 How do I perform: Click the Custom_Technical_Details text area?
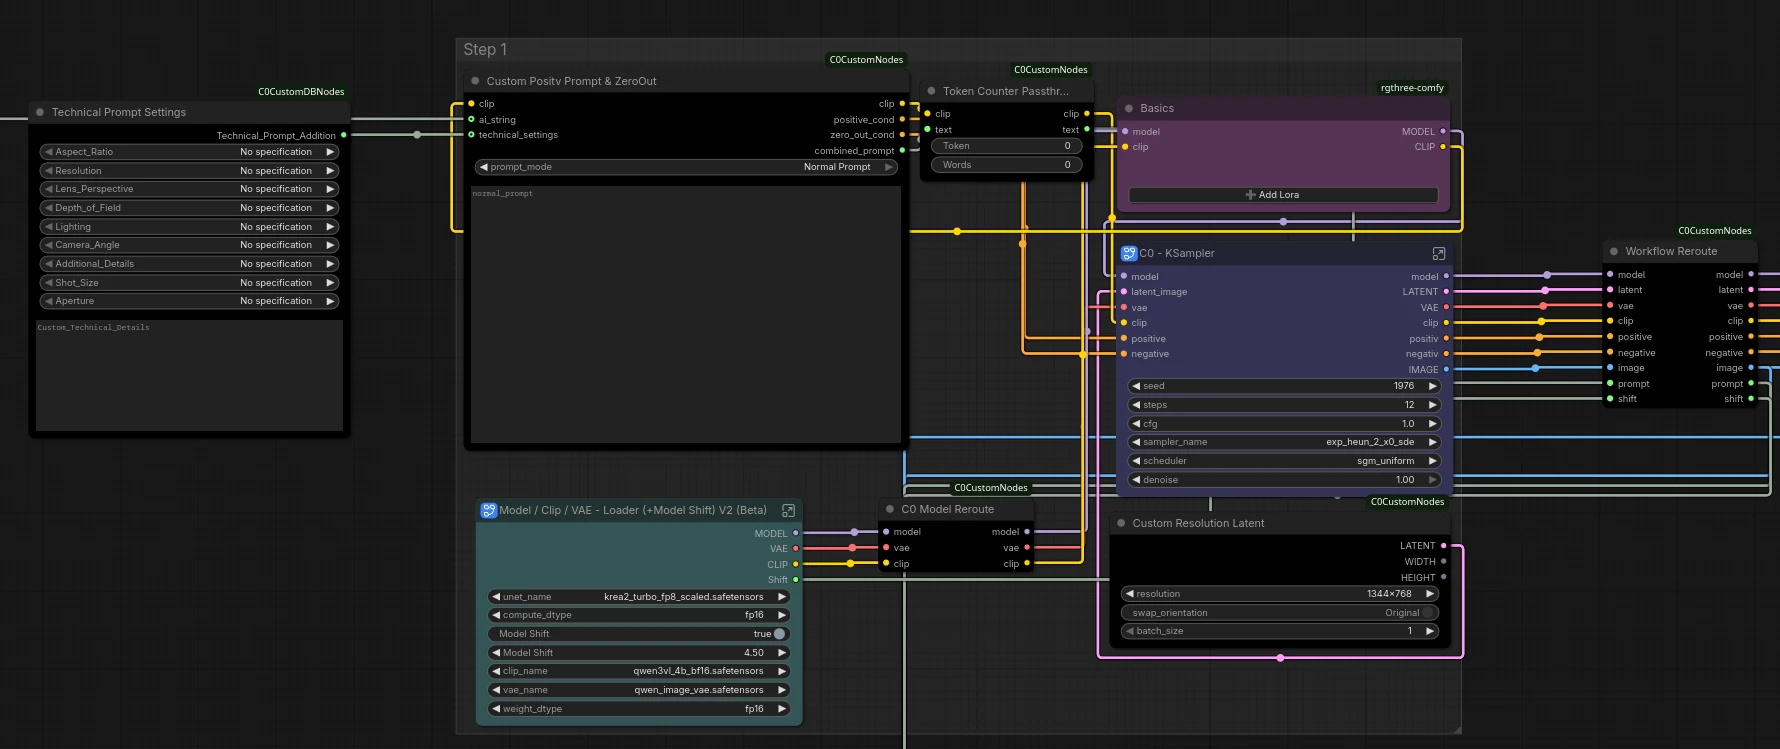click(x=189, y=375)
